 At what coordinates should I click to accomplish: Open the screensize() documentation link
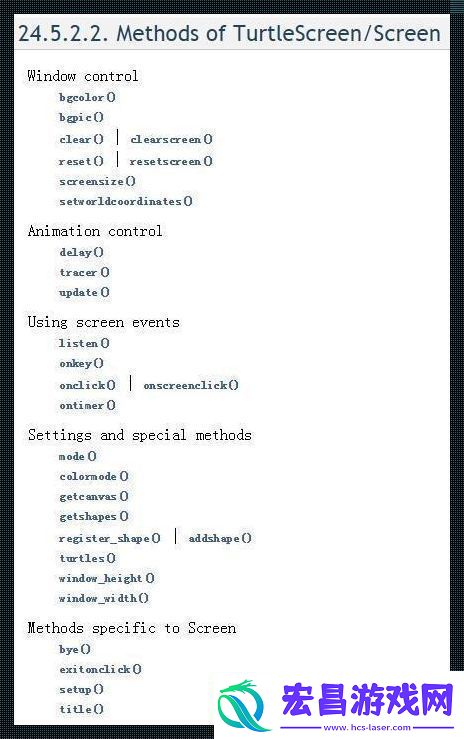click(x=98, y=181)
